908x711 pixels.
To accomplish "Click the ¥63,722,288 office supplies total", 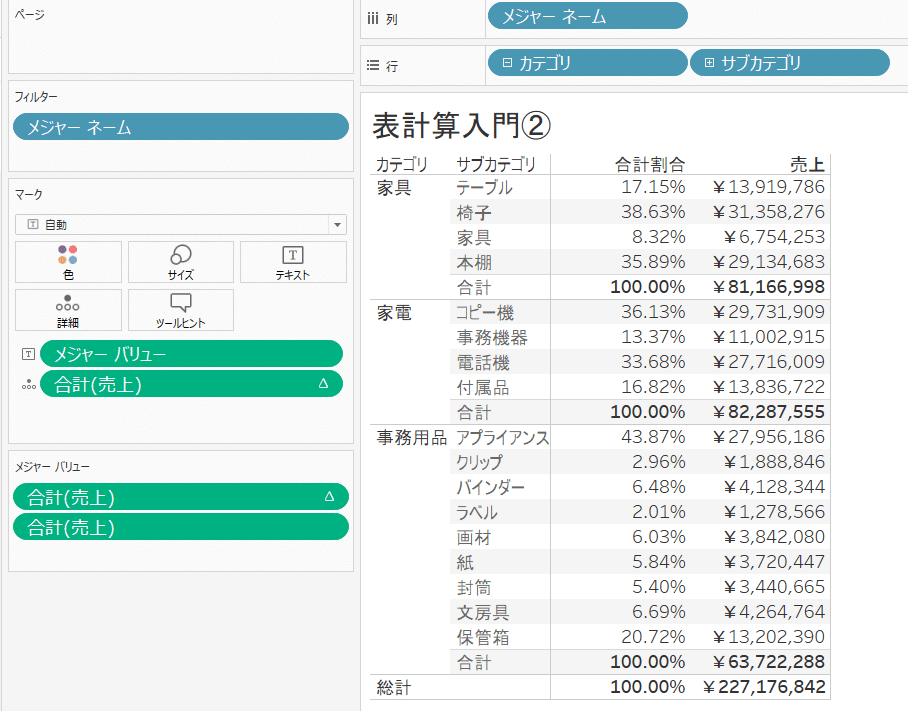I will tap(769, 662).
